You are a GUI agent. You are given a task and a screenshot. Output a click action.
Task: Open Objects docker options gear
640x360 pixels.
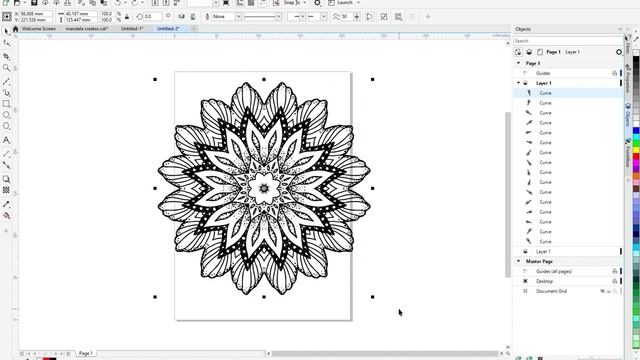[619, 52]
